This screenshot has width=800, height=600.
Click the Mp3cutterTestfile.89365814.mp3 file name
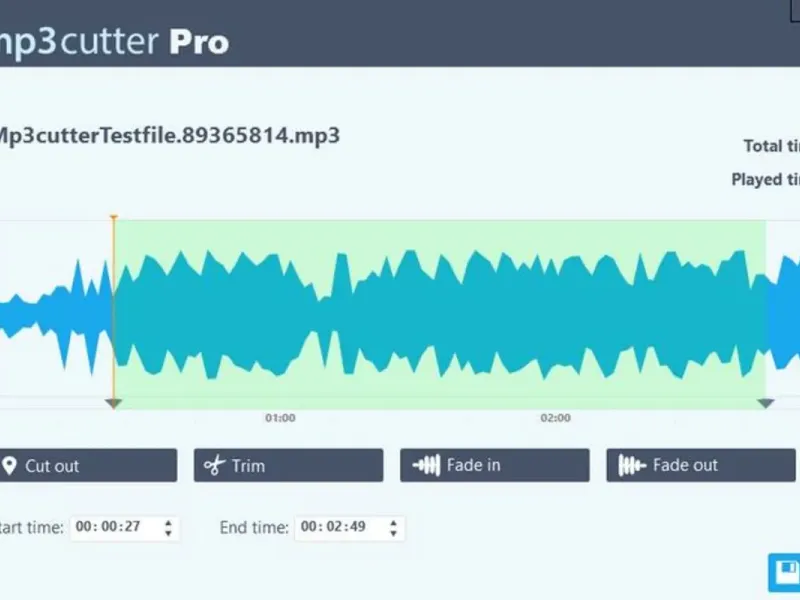(x=168, y=135)
